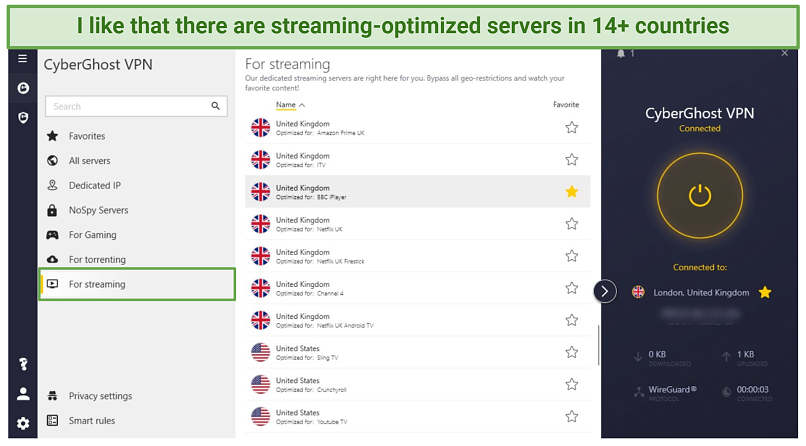This screenshot has width=806, height=446.
Task: Open the notifications bell icon
Action: 621,53
